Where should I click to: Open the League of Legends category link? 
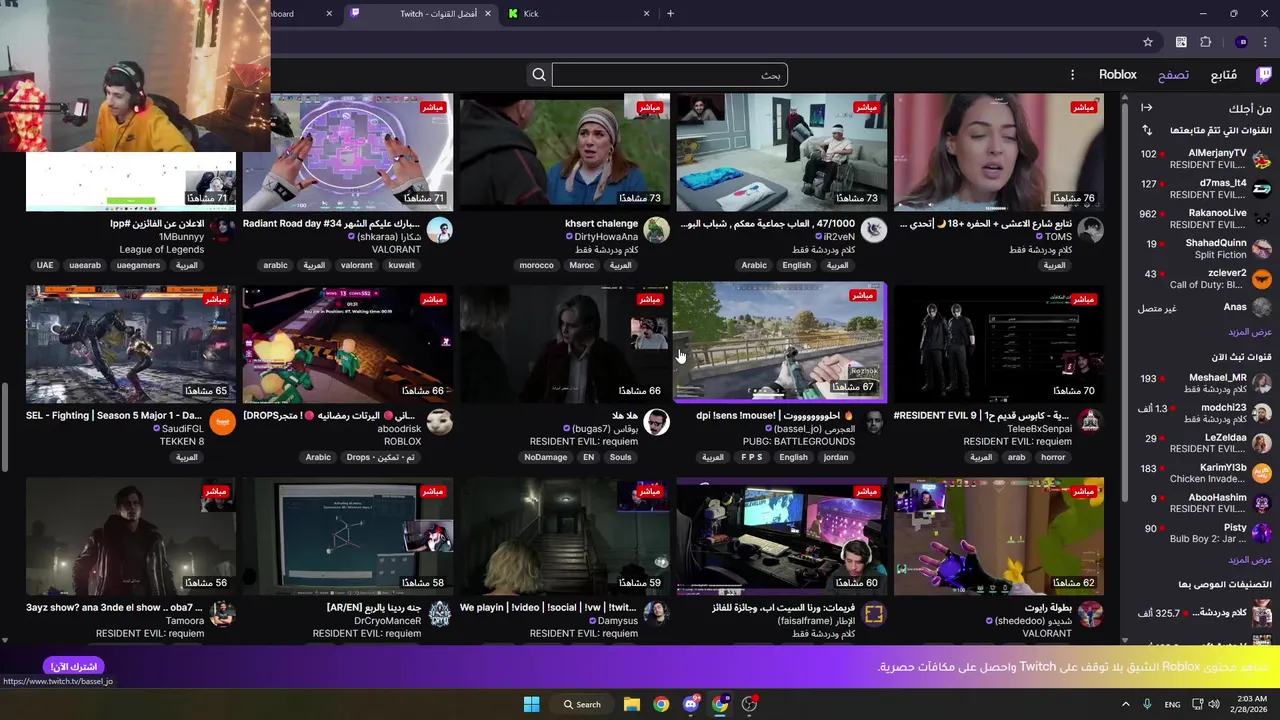pos(162,249)
